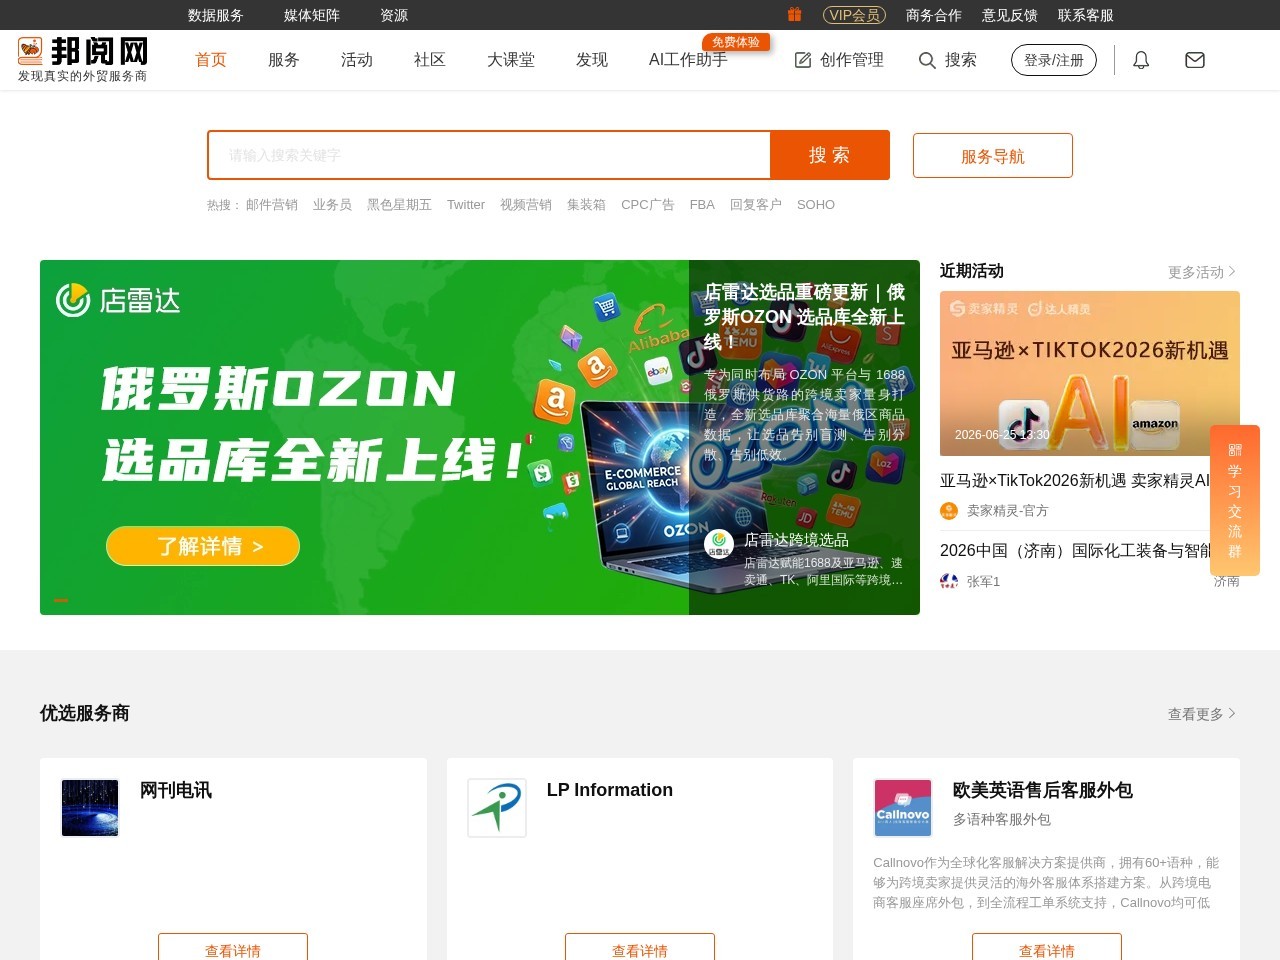
Task: Open AI工作助手 menu item
Action: pyautogui.click(x=688, y=60)
